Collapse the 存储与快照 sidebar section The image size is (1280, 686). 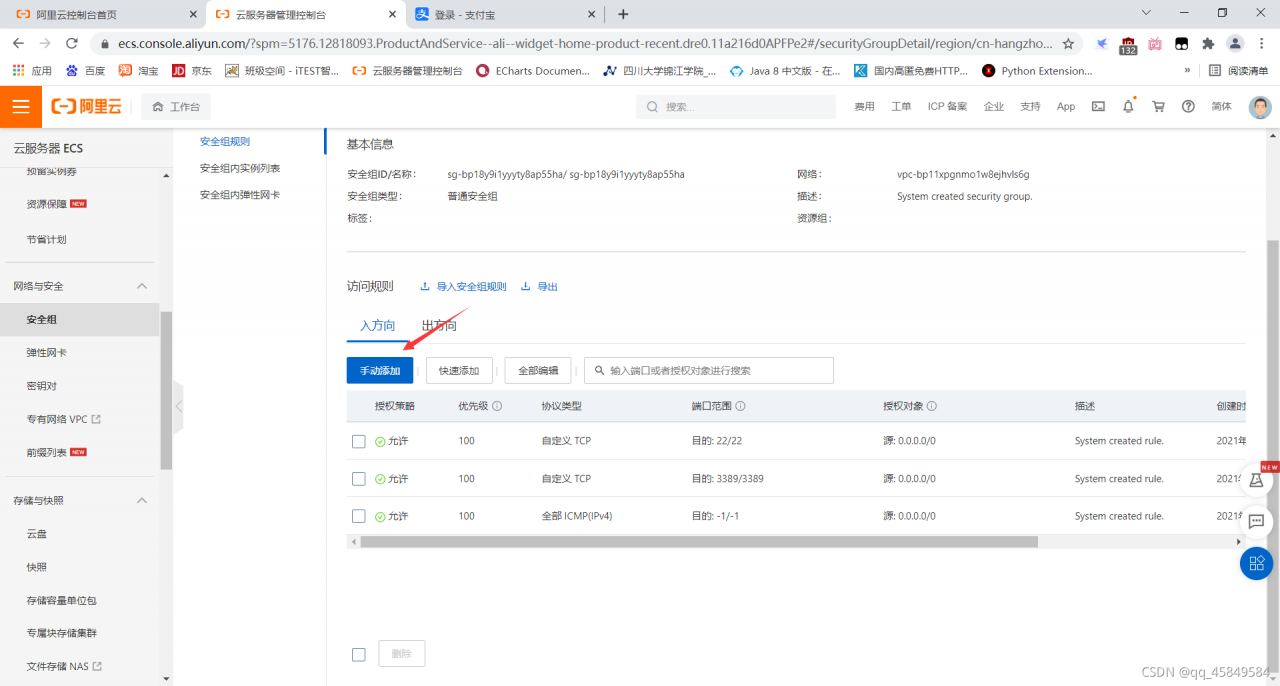coord(142,500)
